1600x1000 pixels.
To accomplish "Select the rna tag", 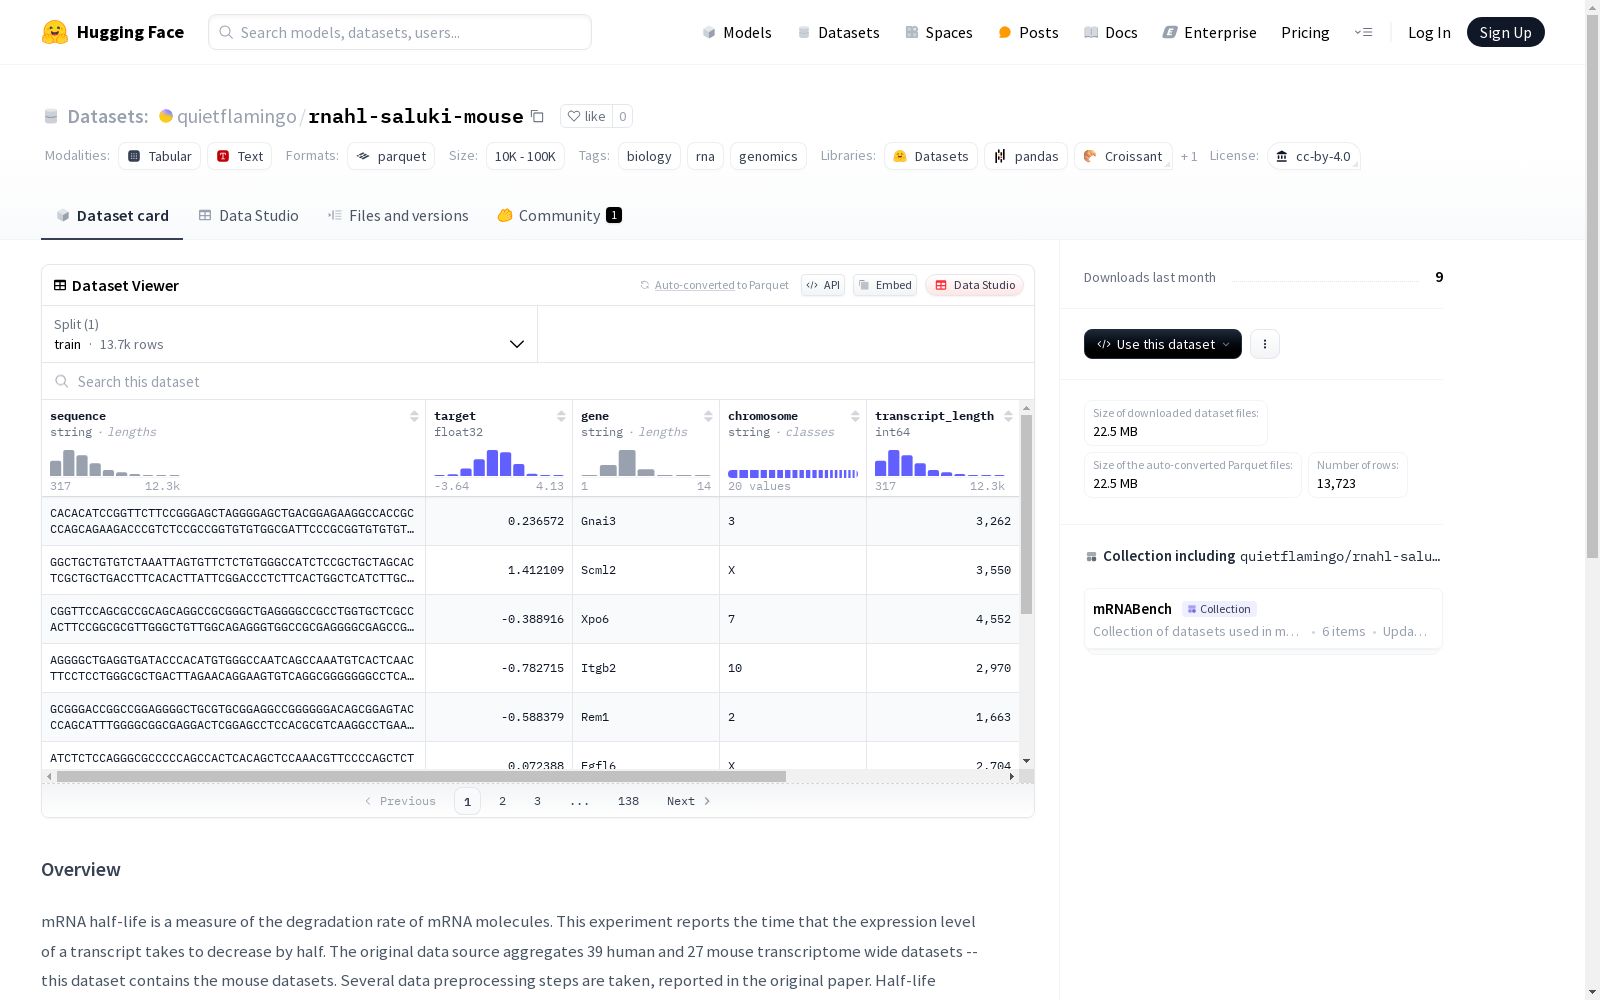I will pyautogui.click(x=705, y=156).
